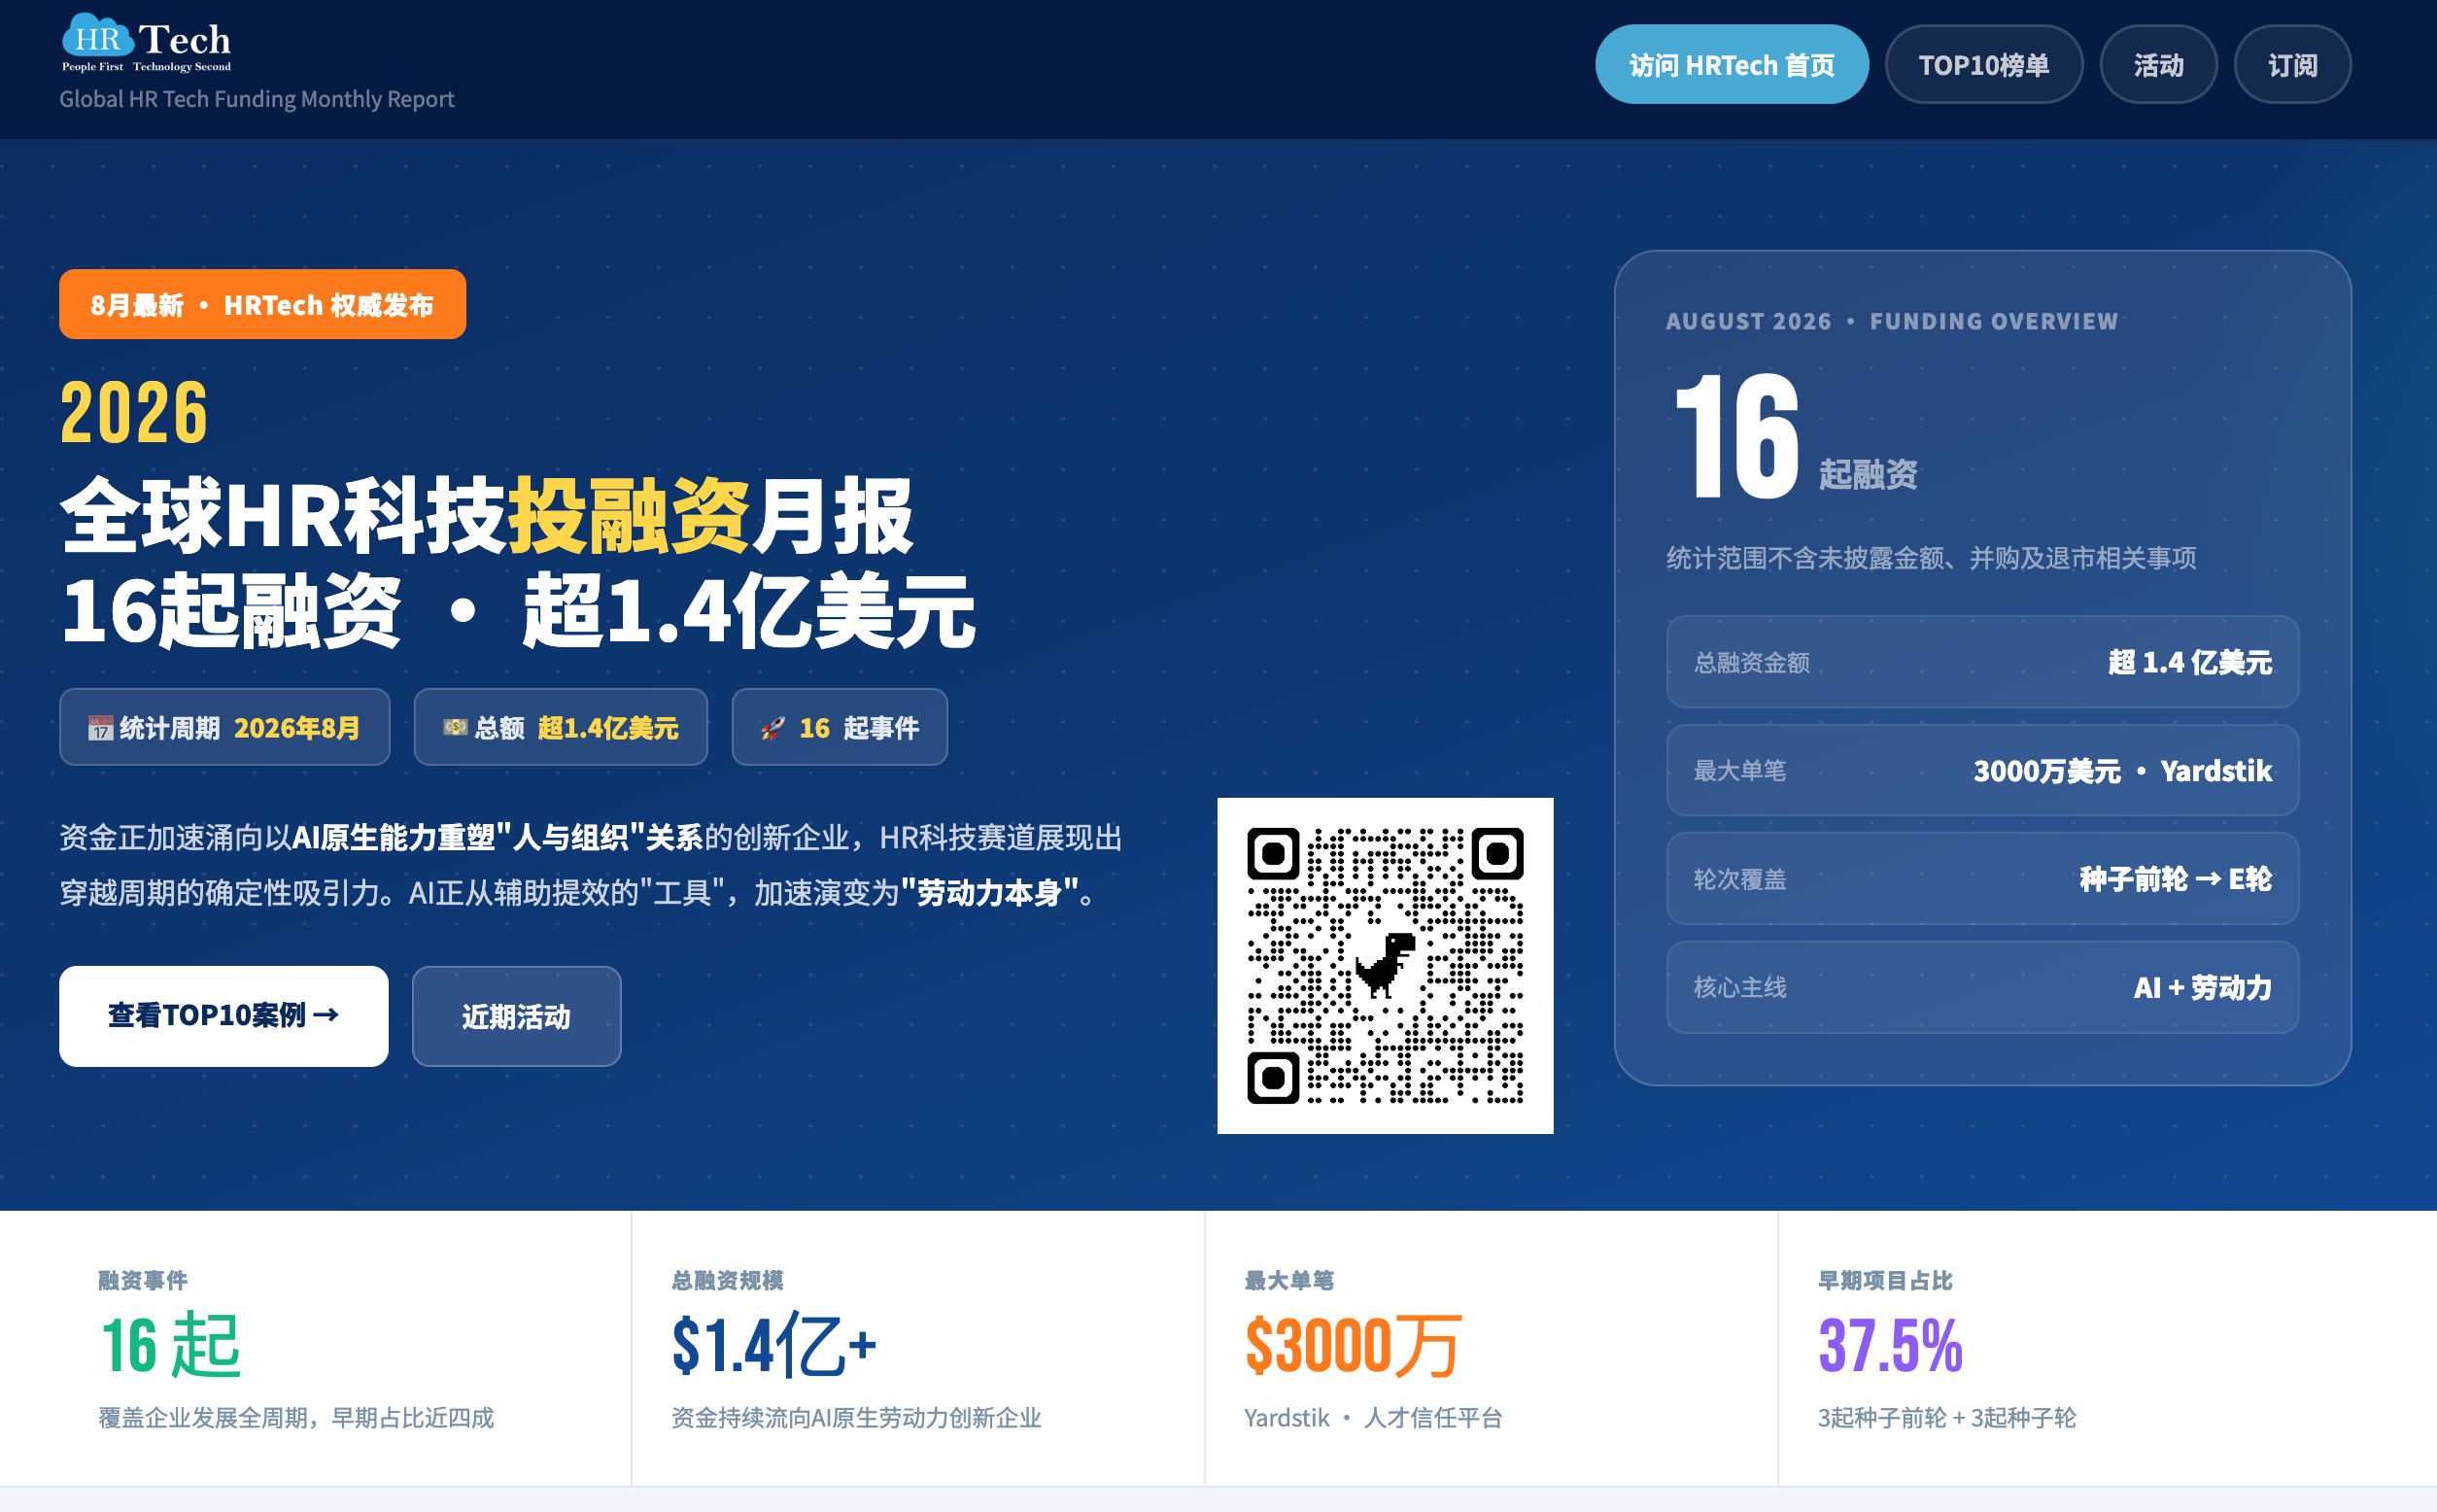Image resolution: width=2437 pixels, height=1512 pixels.
Task: Click the QR code image
Action: point(1385,966)
